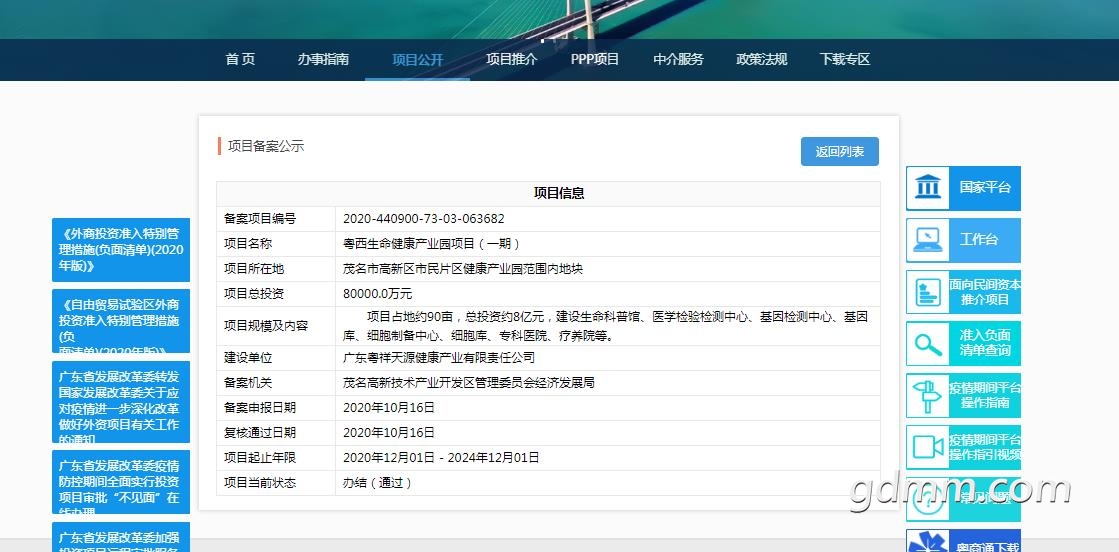1119x552 pixels.
Task: Select the investment value 80000.0万元
Action: tap(378, 293)
